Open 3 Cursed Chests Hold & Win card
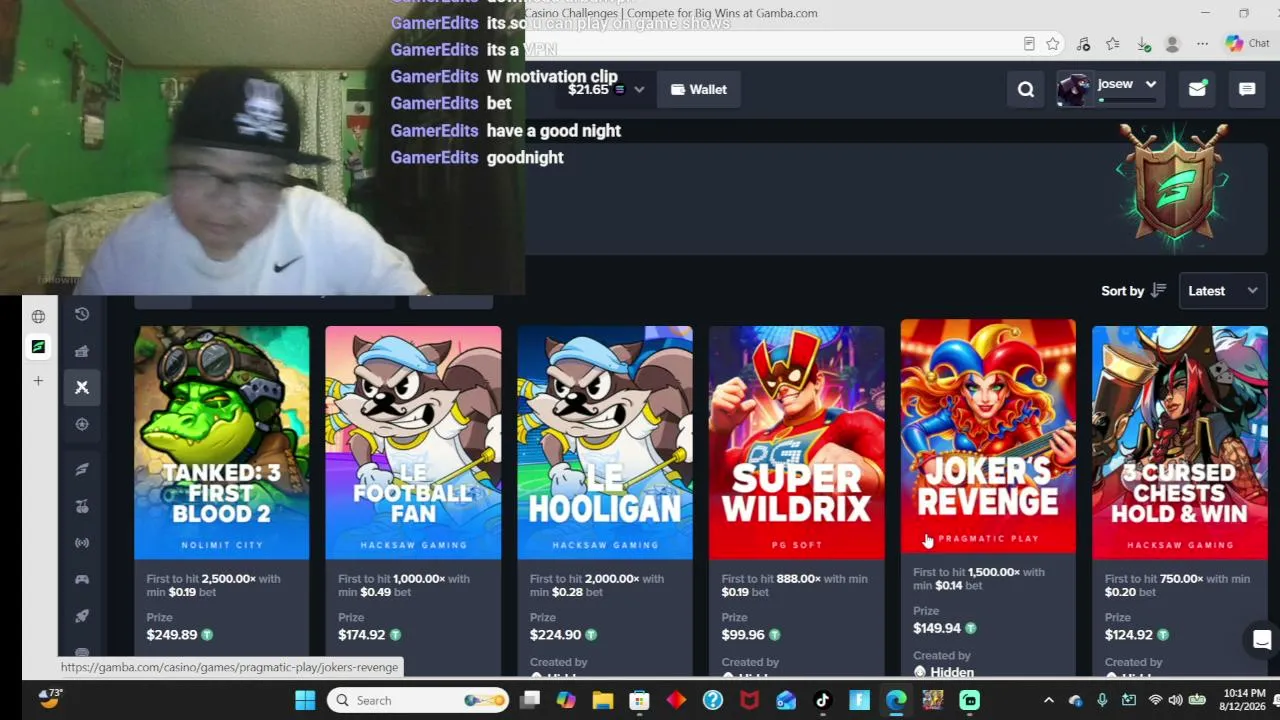 pyautogui.click(x=1180, y=443)
